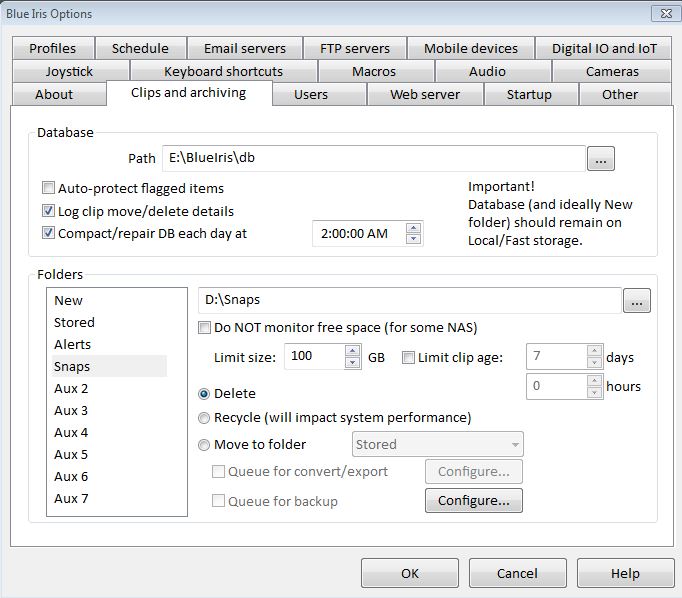Screen dimensions: 682x598
Task: Select Snaps in Folders list
Action: [x=109, y=366]
